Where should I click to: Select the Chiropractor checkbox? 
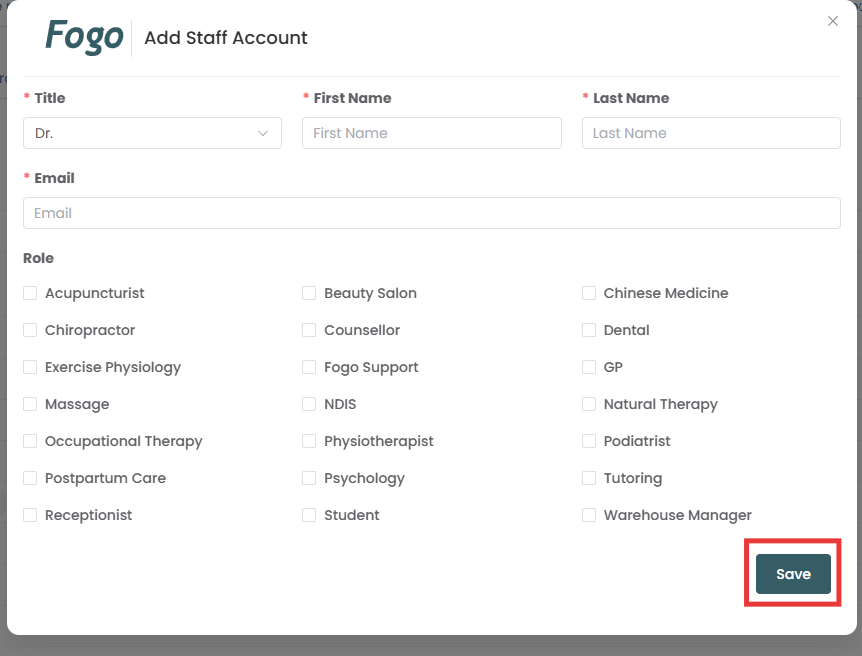point(30,330)
